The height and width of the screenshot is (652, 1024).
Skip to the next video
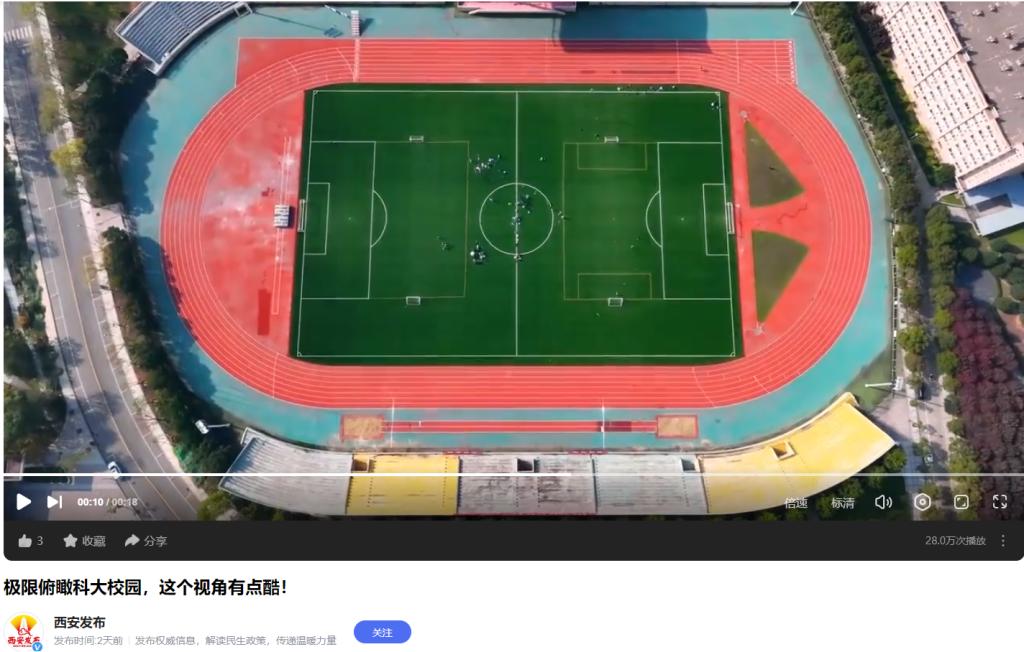pos(55,502)
